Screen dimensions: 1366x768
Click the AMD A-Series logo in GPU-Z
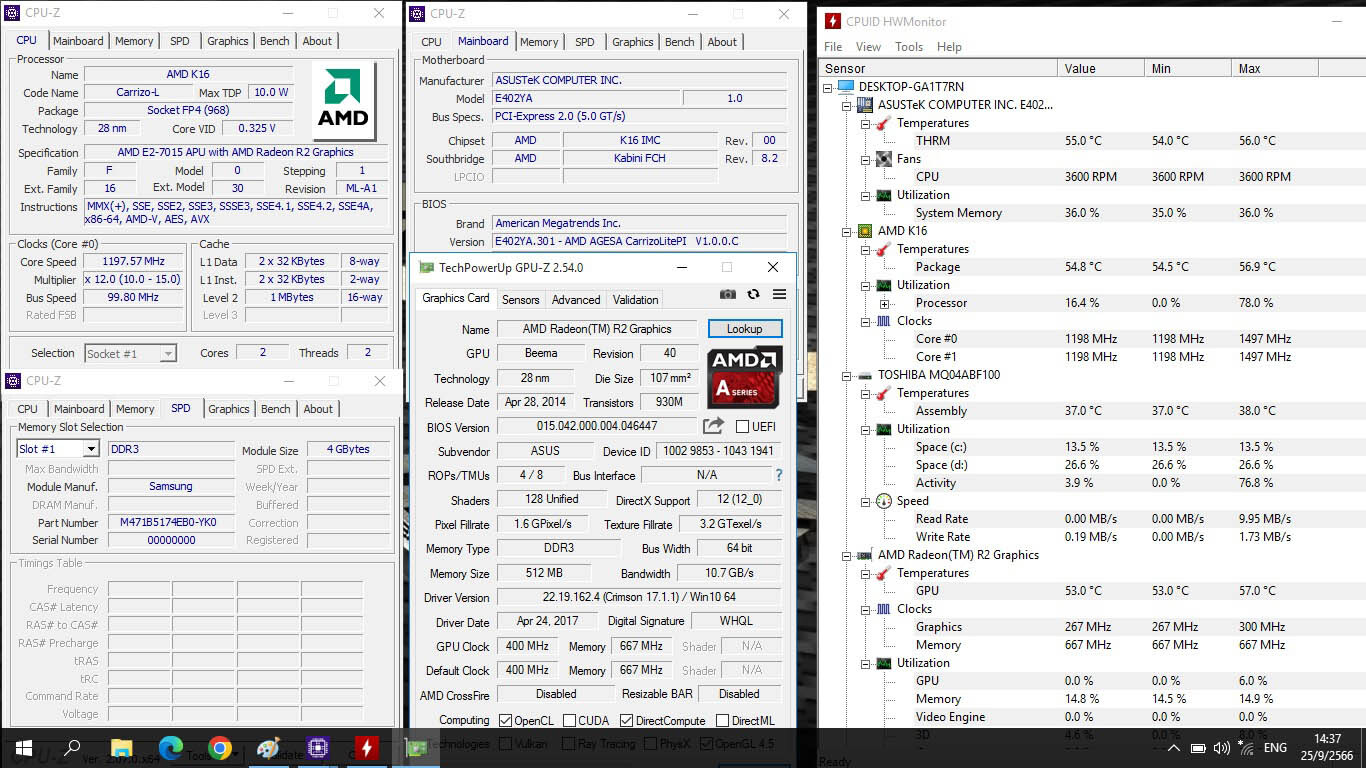point(744,378)
